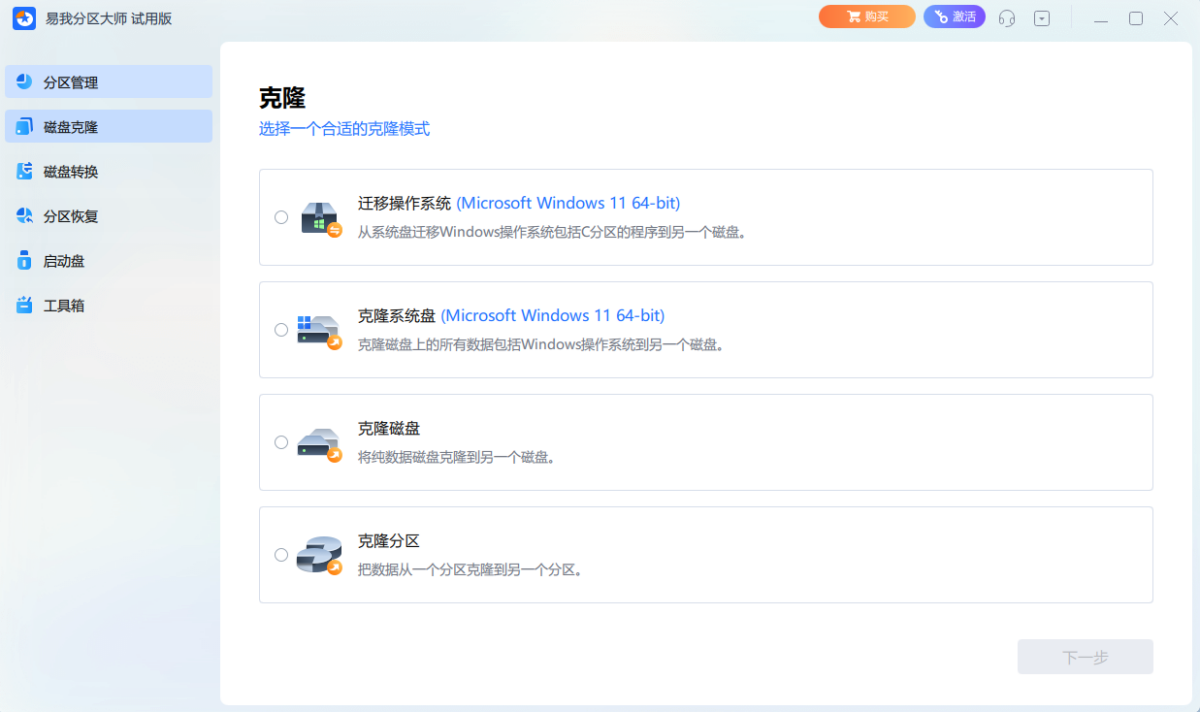Screen dimensions: 1200x712
Task: Open the 分区管理 section
Action: [x=108, y=82]
